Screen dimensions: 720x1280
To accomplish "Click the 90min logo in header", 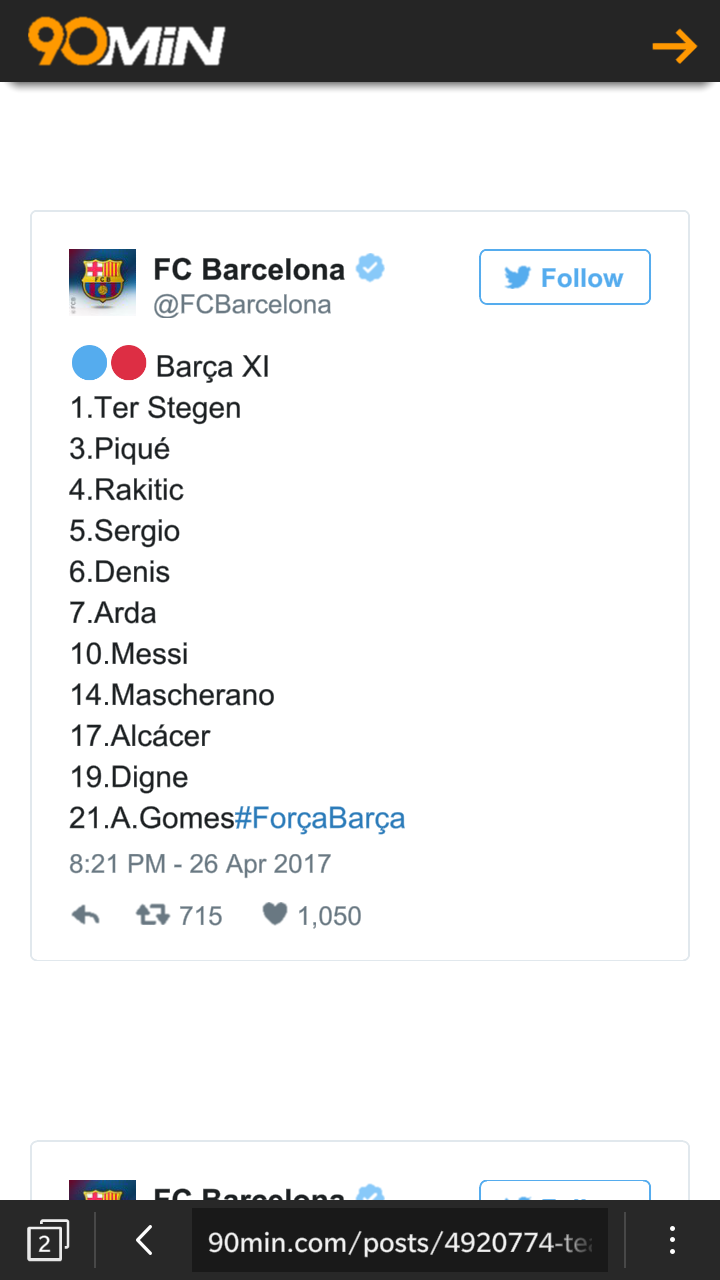I will [126, 44].
